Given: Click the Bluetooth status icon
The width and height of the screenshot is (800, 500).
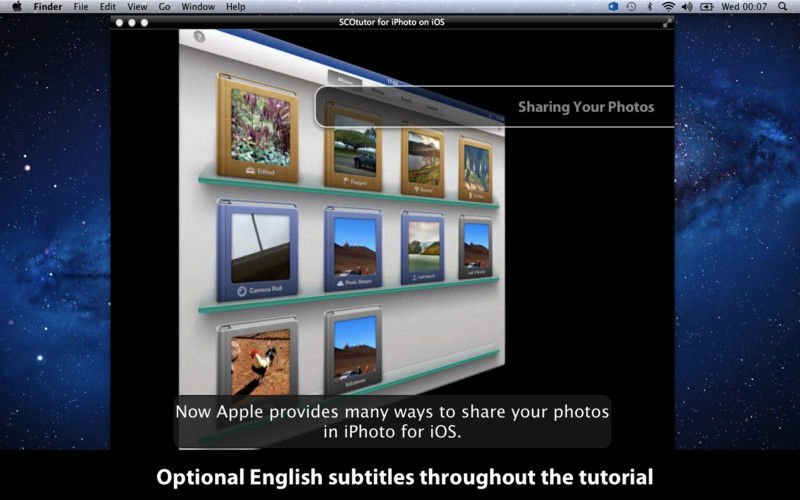Looking at the screenshot, I should tap(649, 7).
